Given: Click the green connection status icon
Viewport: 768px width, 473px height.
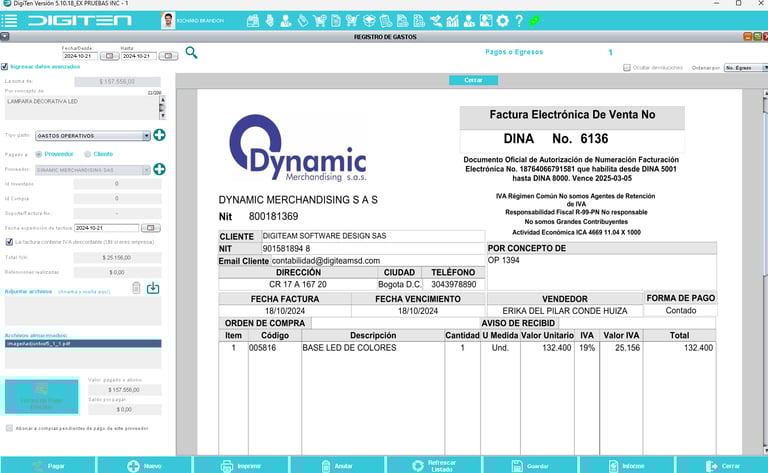Looking at the screenshot, I should 534,21.
